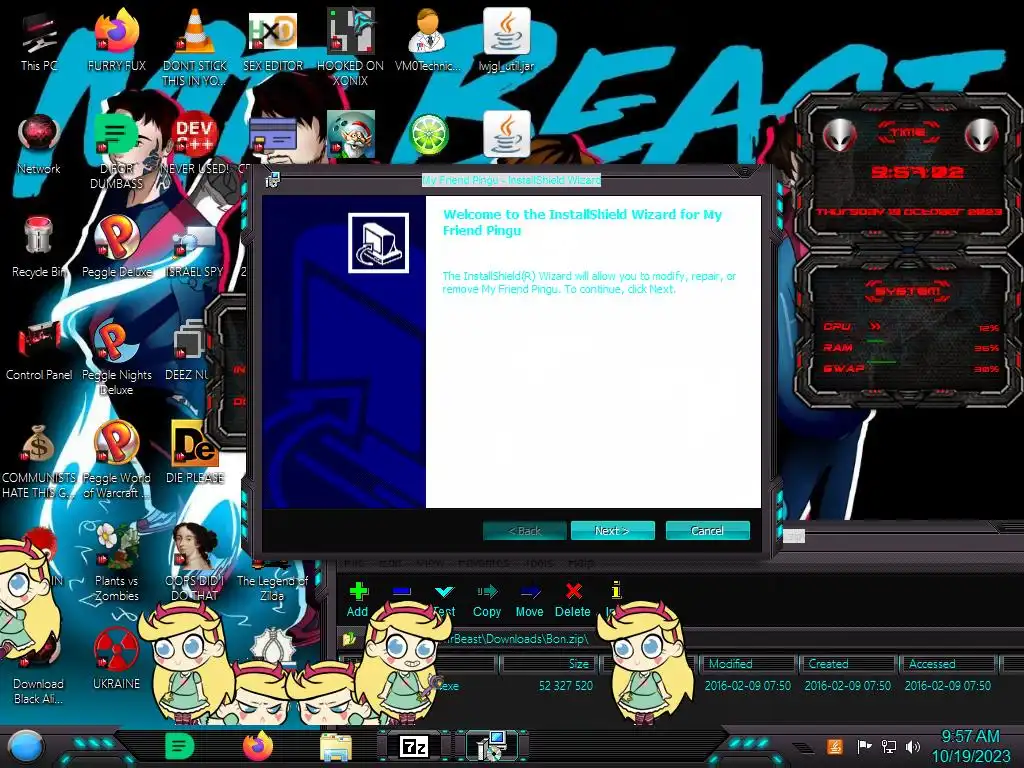Click the 7-Zip address bar path Bon.zip

(519, 639)
